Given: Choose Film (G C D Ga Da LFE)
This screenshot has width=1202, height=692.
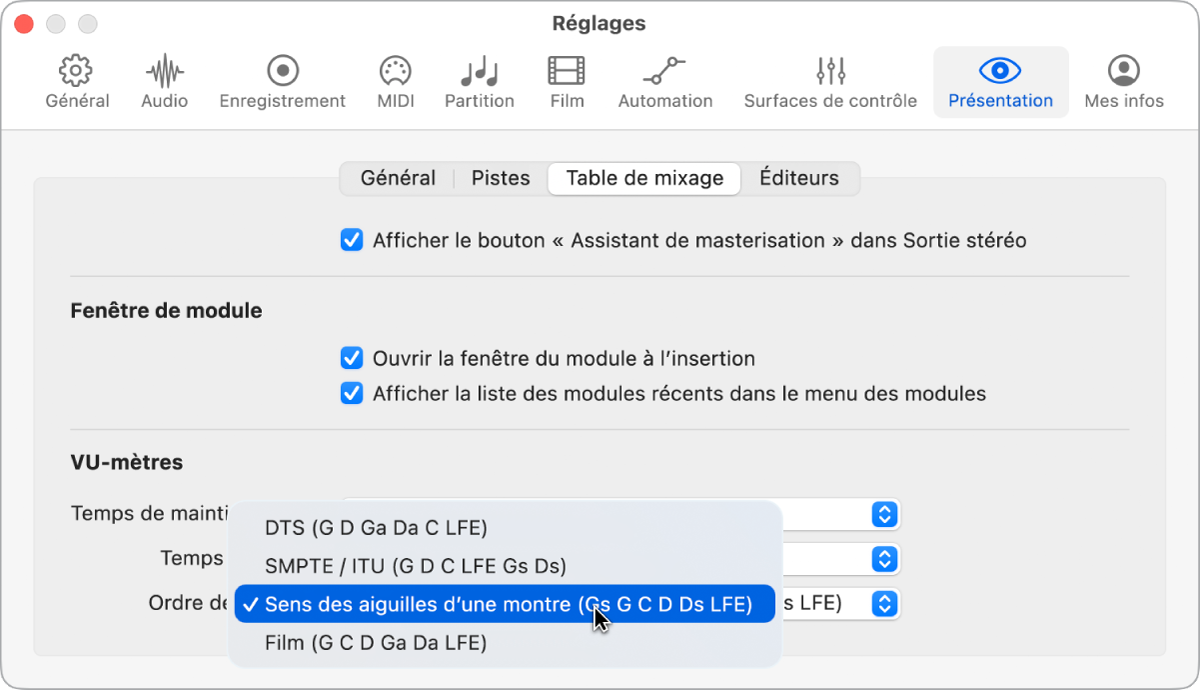Looking at the screenshot, I should [x=374, y=642].
